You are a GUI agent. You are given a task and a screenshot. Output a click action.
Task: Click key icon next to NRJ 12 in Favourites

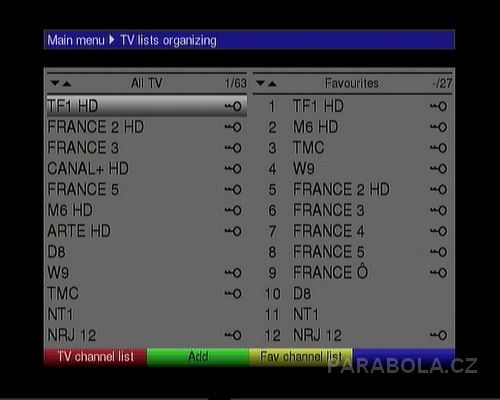coord(438,335)
